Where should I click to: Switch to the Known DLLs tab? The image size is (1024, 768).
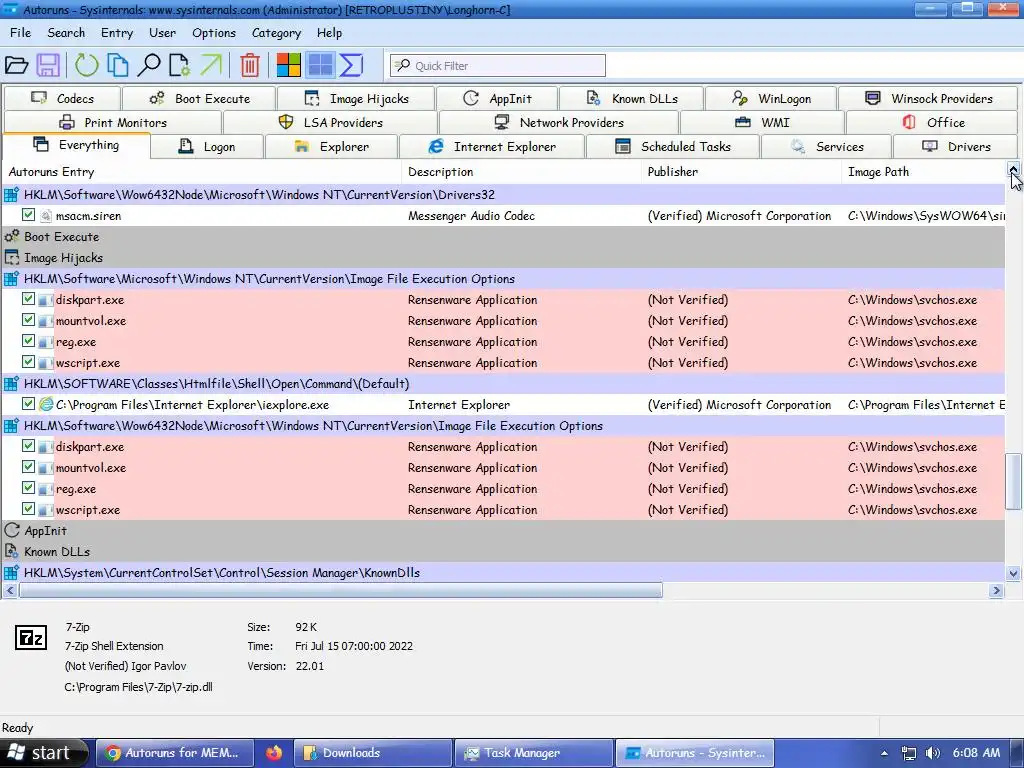tap(632, 99)
